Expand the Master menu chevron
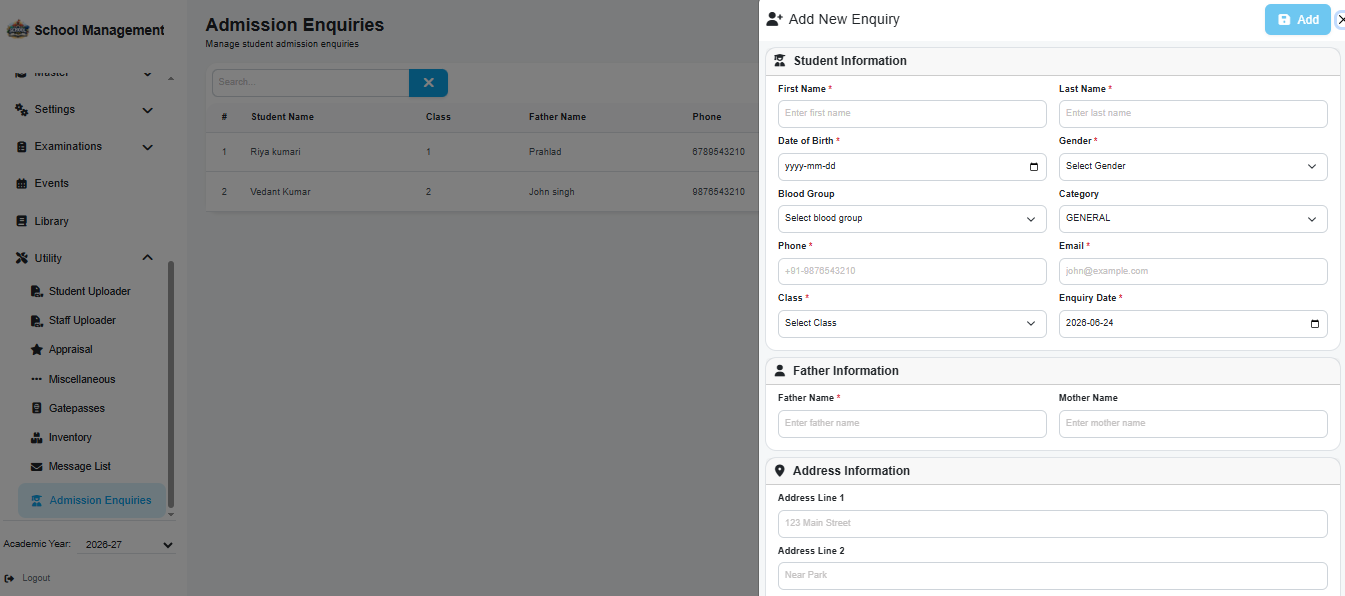The image size is (1345, 596). 147,73
